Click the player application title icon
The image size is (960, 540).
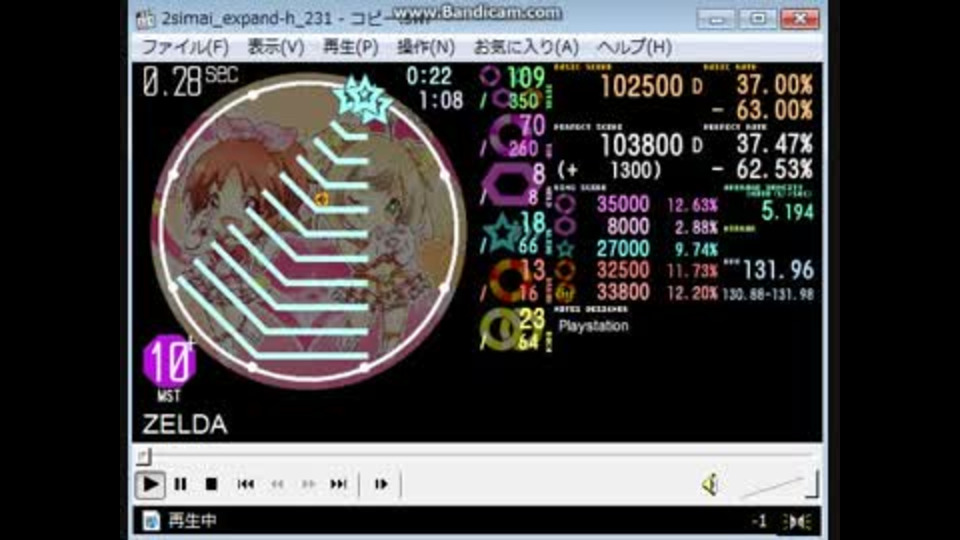click(146, 20)
